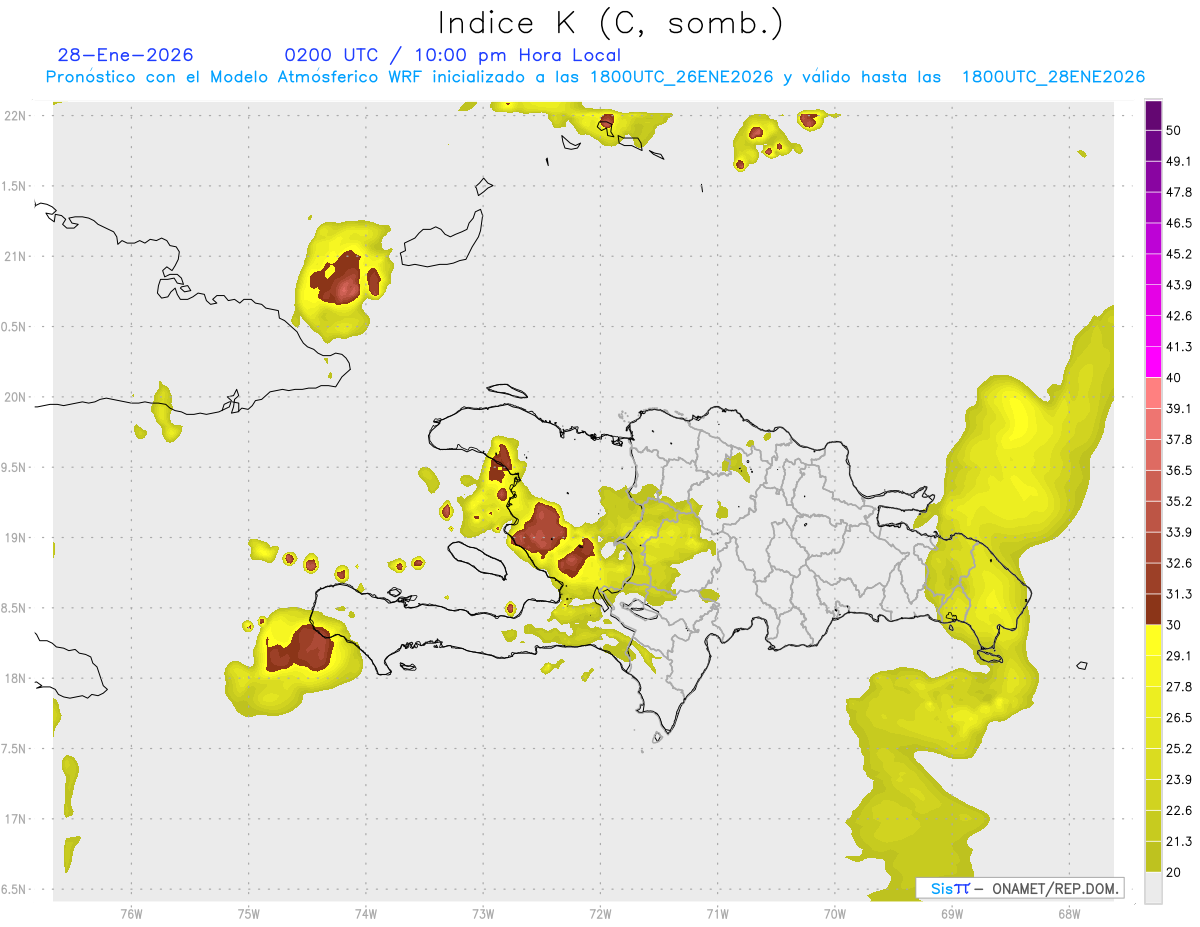Click the color scale value '42.6'

[x=1178, y=316]
